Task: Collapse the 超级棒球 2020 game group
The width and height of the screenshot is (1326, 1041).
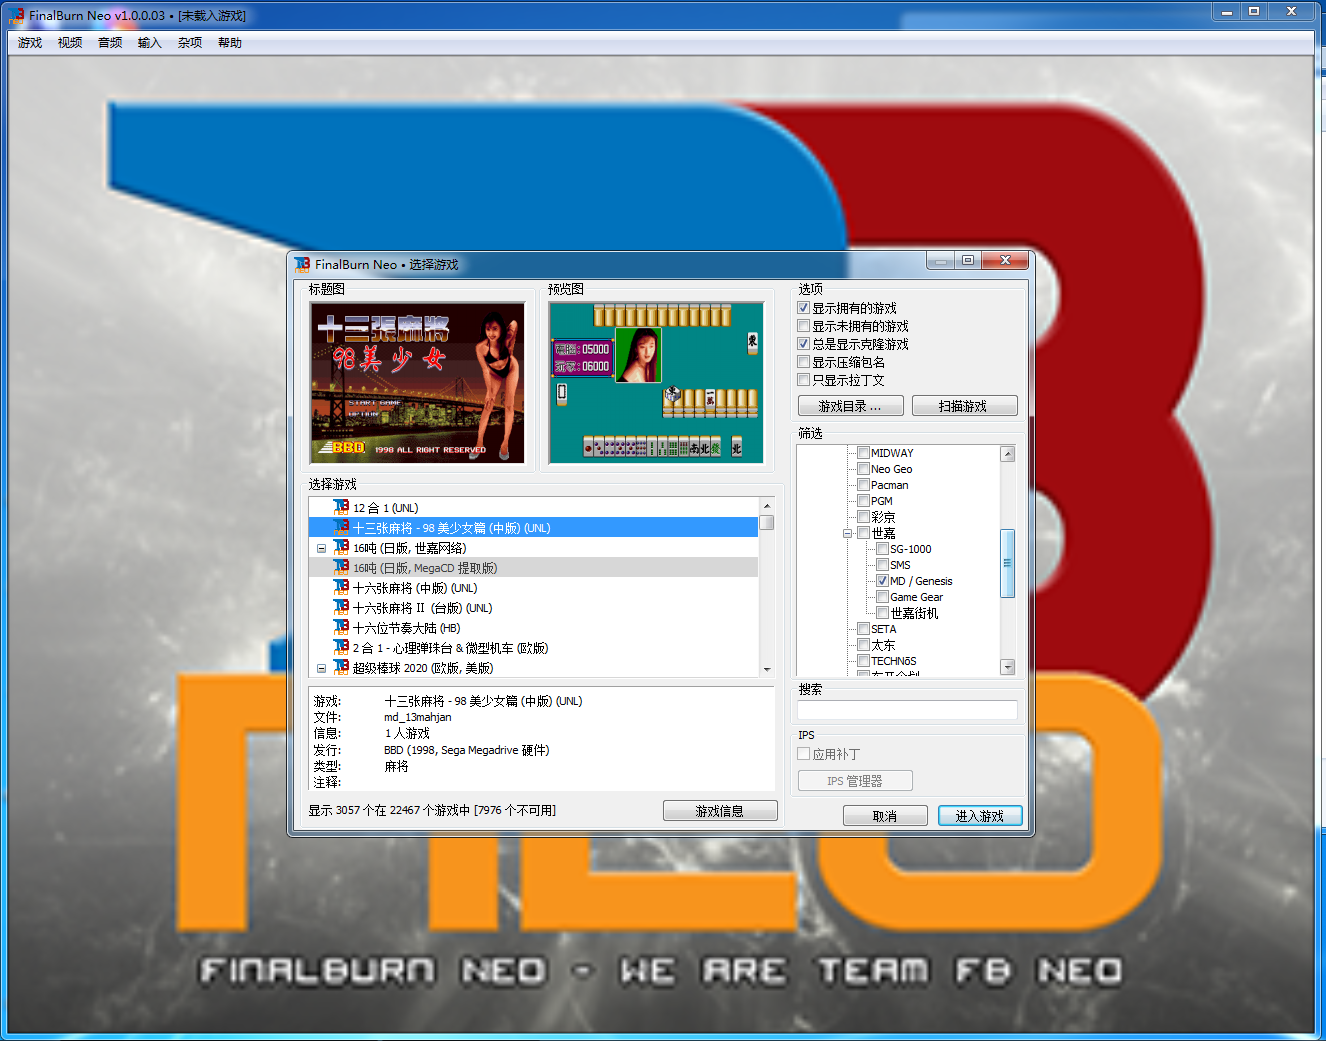Action: coord(321,668)
